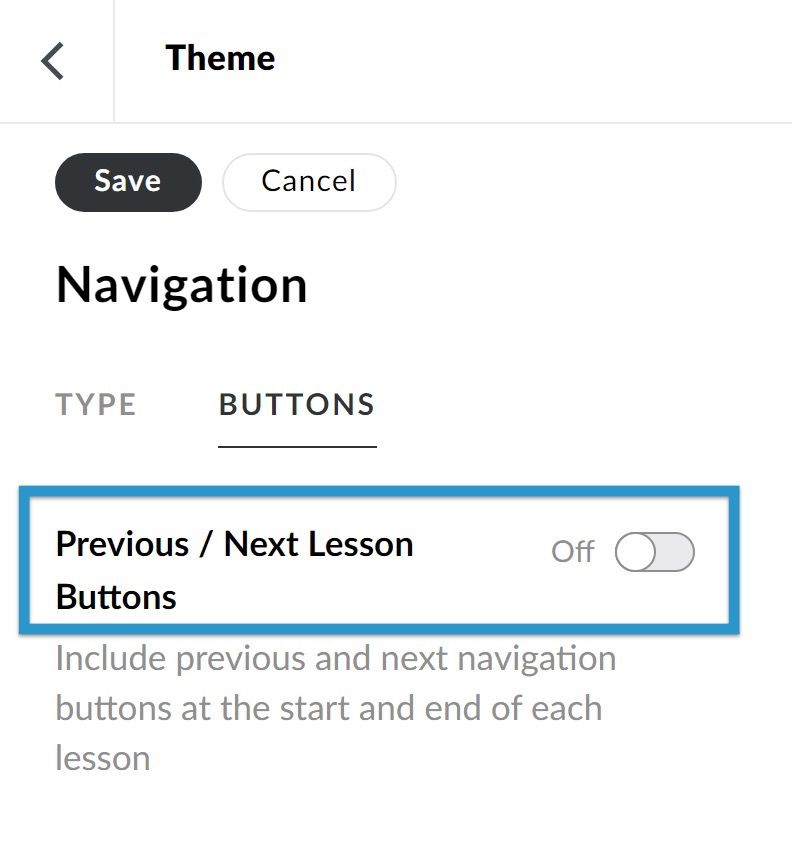The width and height of the screenshot is (792, 848).
Task: Click the Theme panel title
Action: tap(220, 58)
